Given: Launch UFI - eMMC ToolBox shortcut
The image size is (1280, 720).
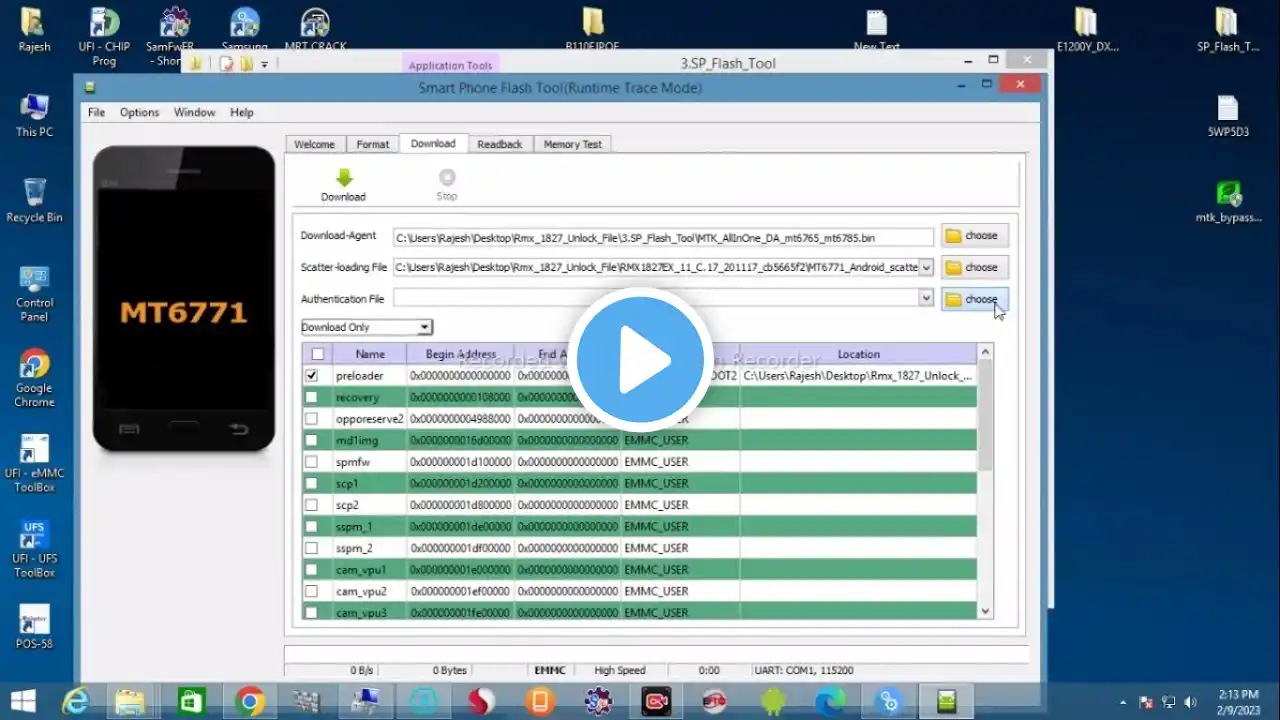Looking at the screenshot, I should [34, 463].
